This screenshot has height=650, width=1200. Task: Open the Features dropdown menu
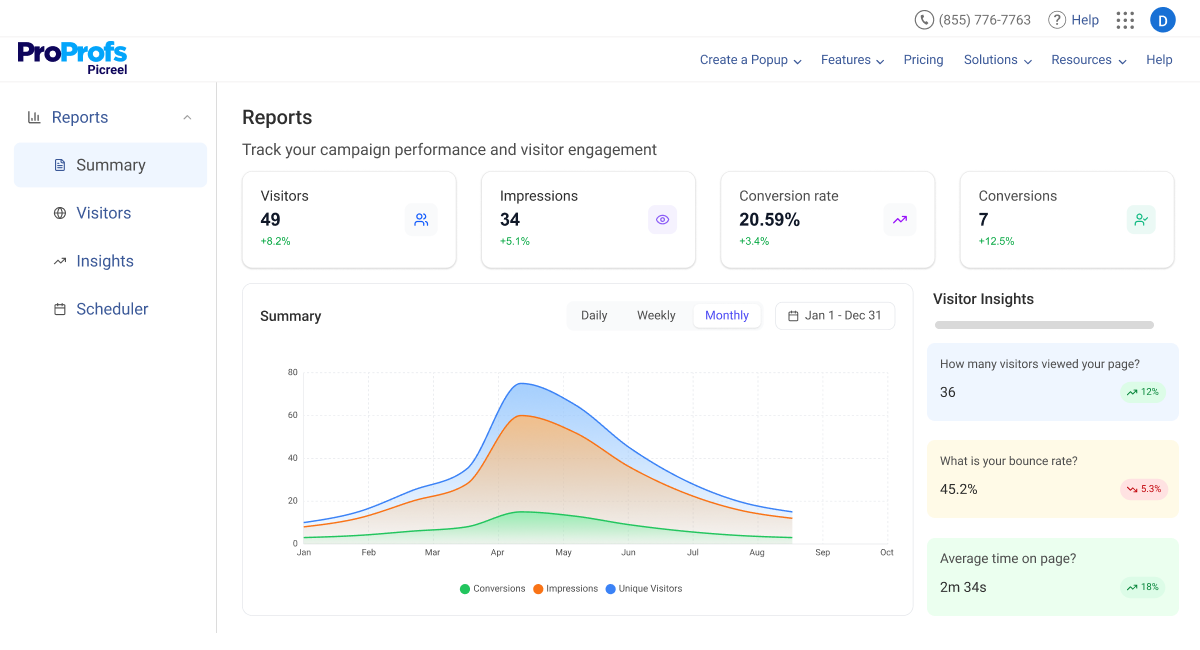coord(852,60)
